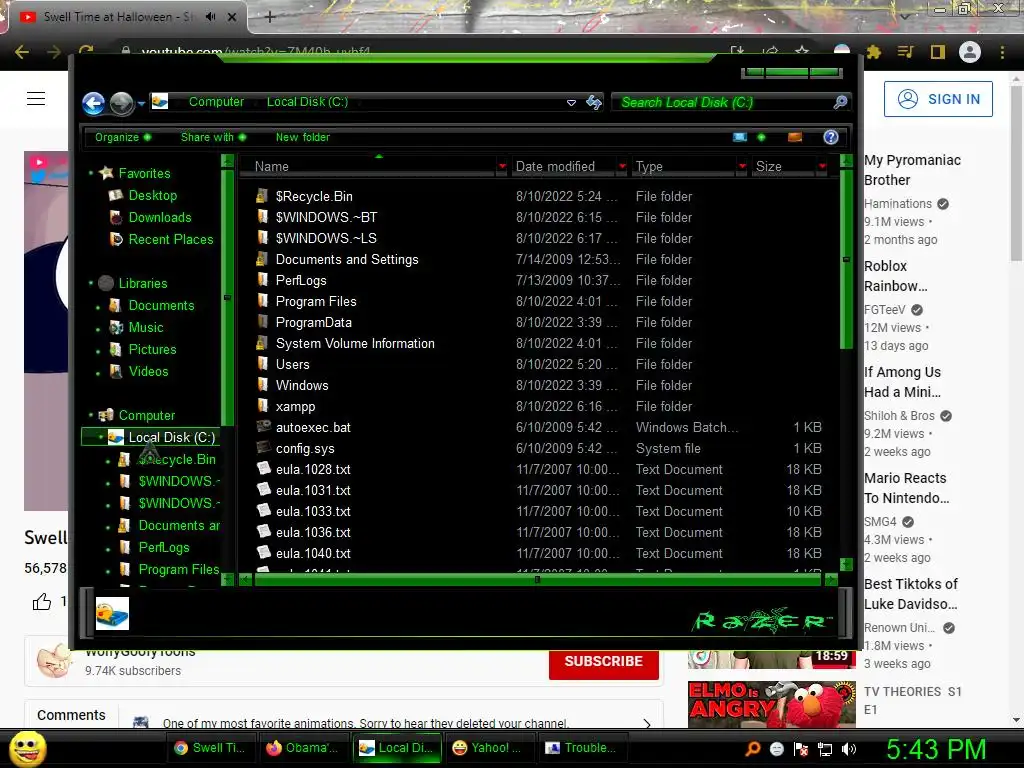Open the Size column filter dropdown
Image resolution: width=1024 pixels, height=768 pixels.
click(822, 167)
